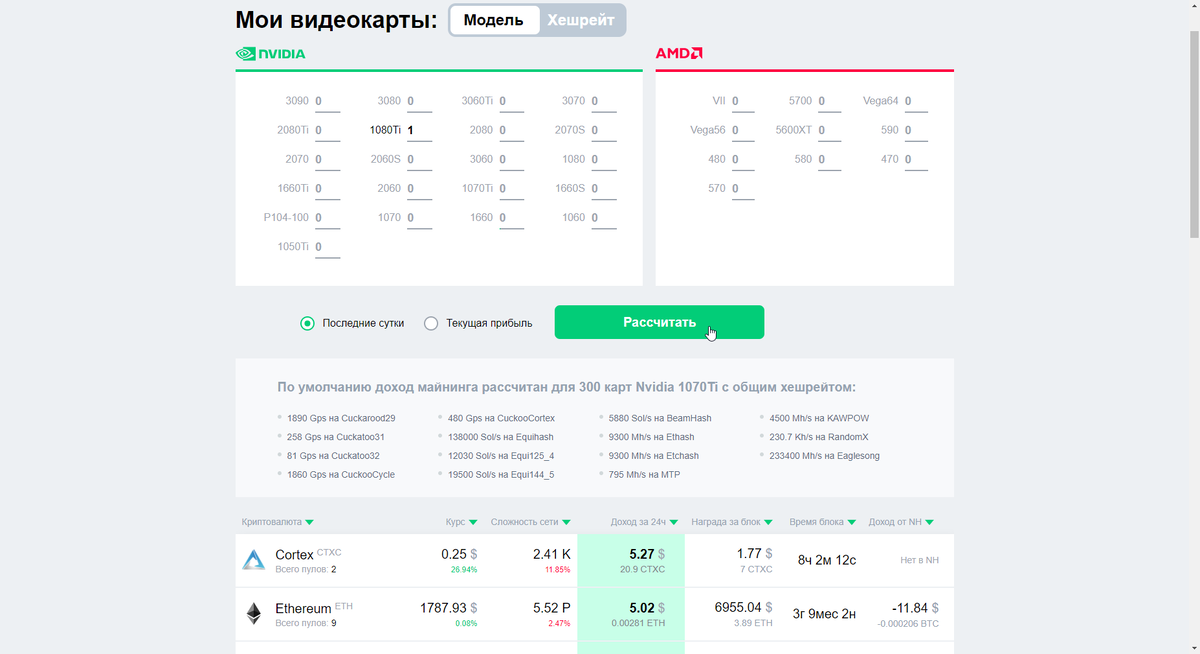Click the 2060S quantity field
Screen dimensions: 1200x654
click(419, 159)
